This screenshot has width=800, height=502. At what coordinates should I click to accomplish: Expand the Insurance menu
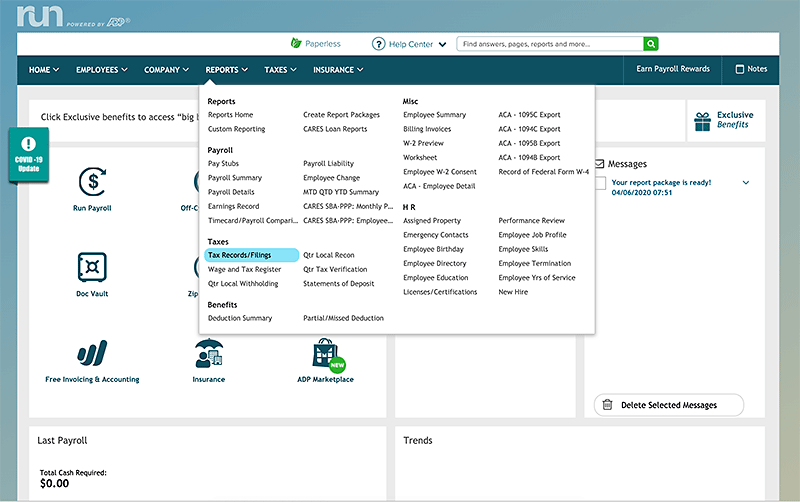click(338, 70)
